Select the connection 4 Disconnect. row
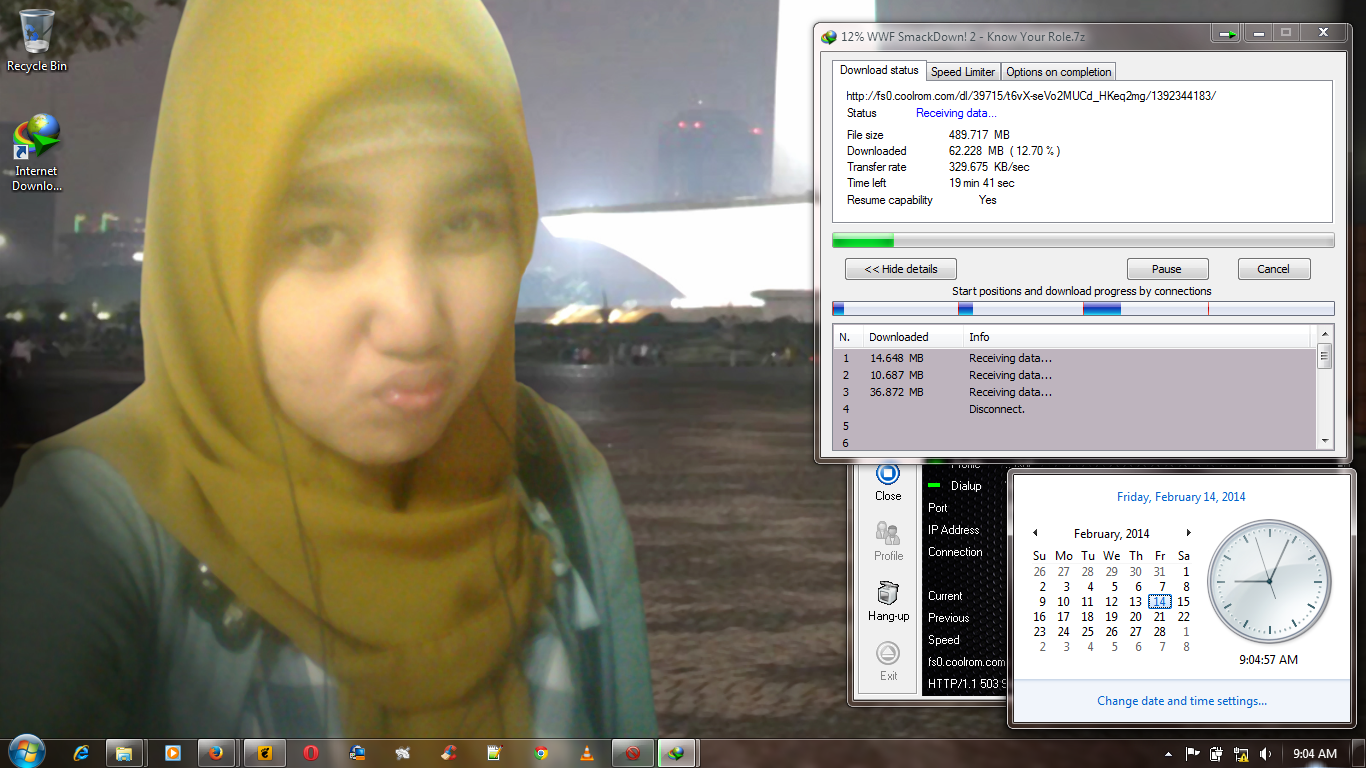 tap(1075, 409)
